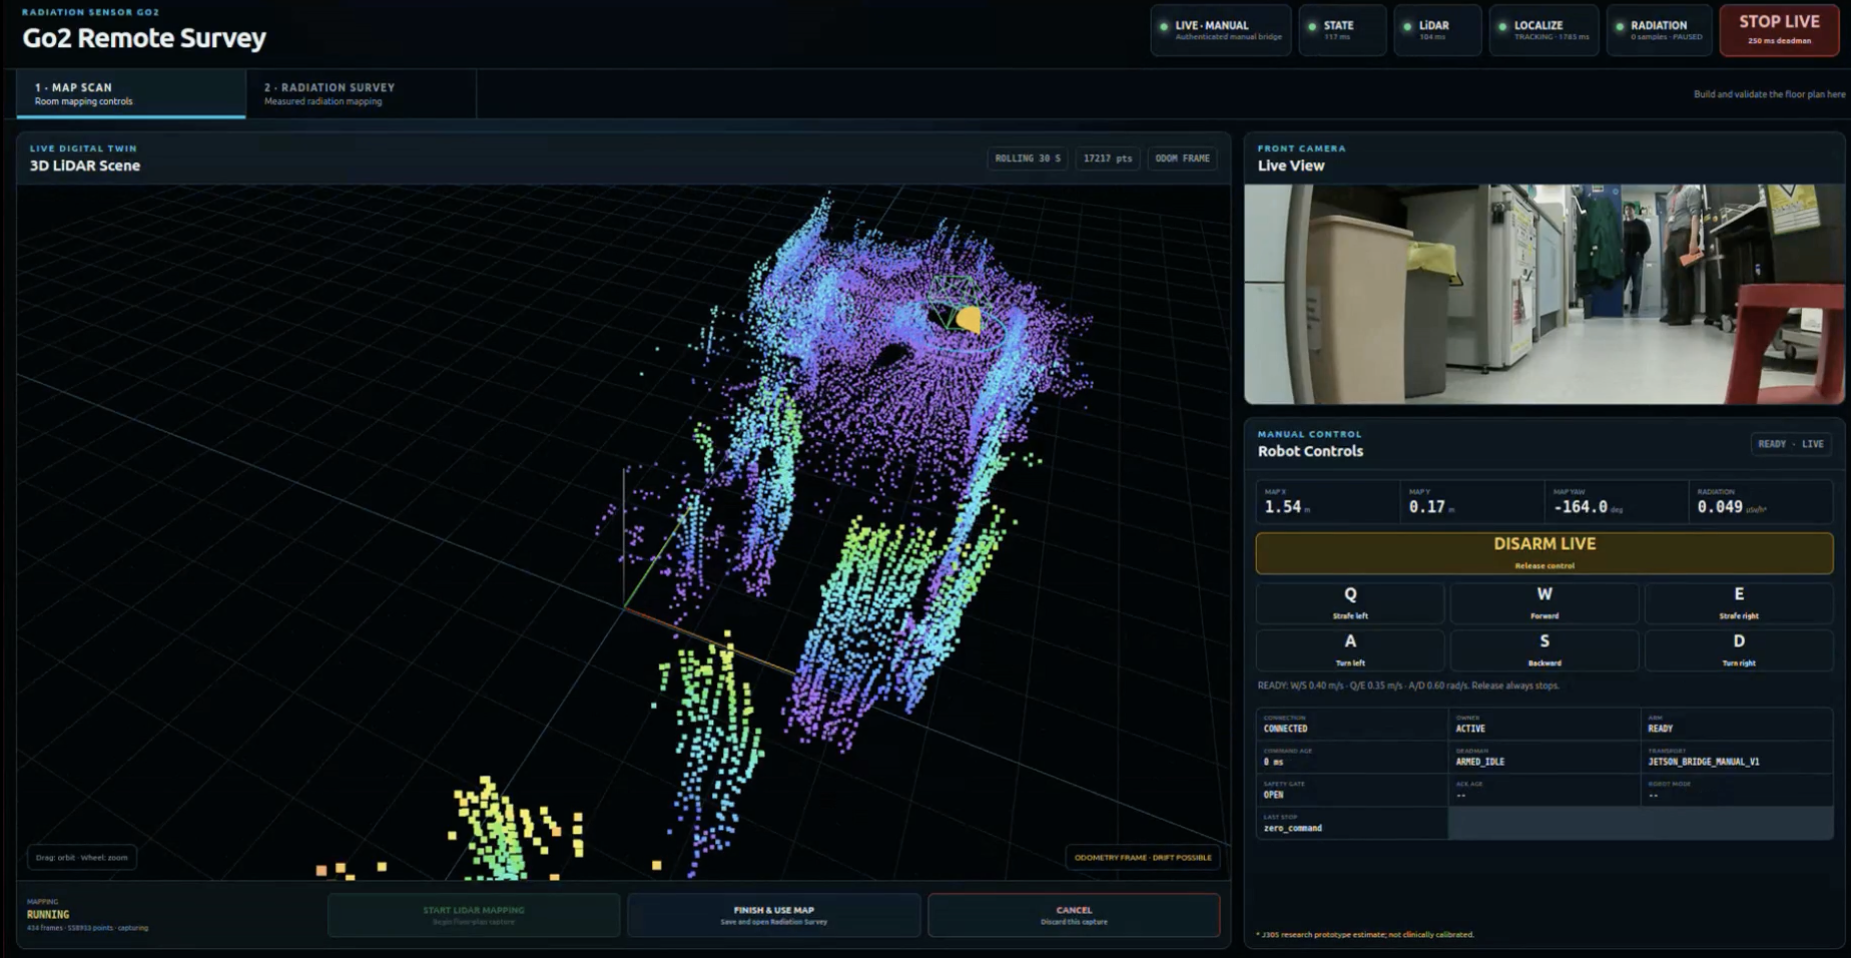This screenshot has height=958, width=1851.
Task: Click the ODOMETRY FRAME · DRIFT POSSIBLE warning
Action: coord(1142,857)
